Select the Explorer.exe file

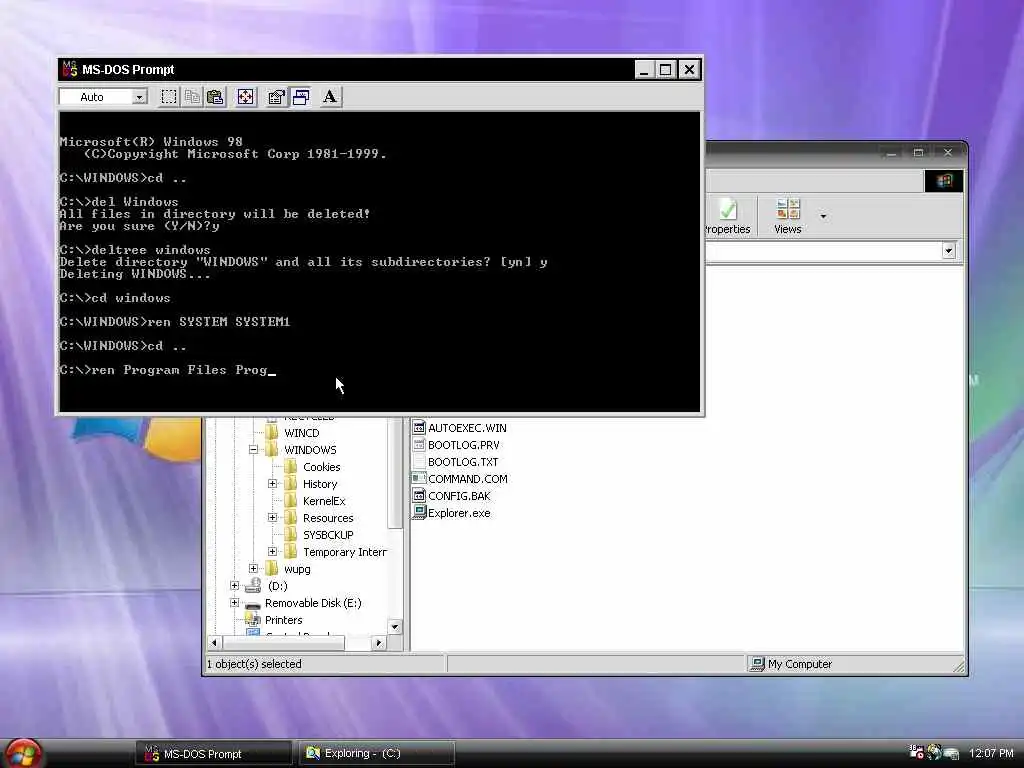[459, 513]
